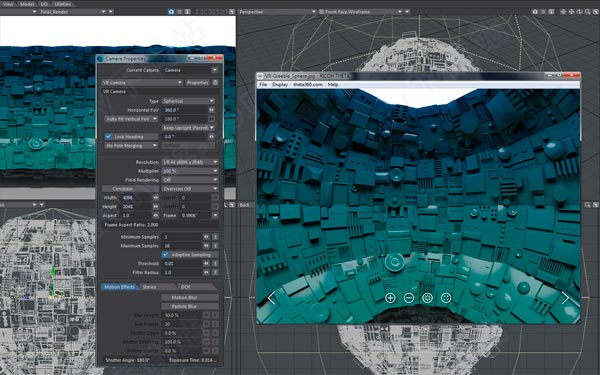Click the Maximum Samples 16 field
Viewport: 600px width, 375px height.
[182, 246]
